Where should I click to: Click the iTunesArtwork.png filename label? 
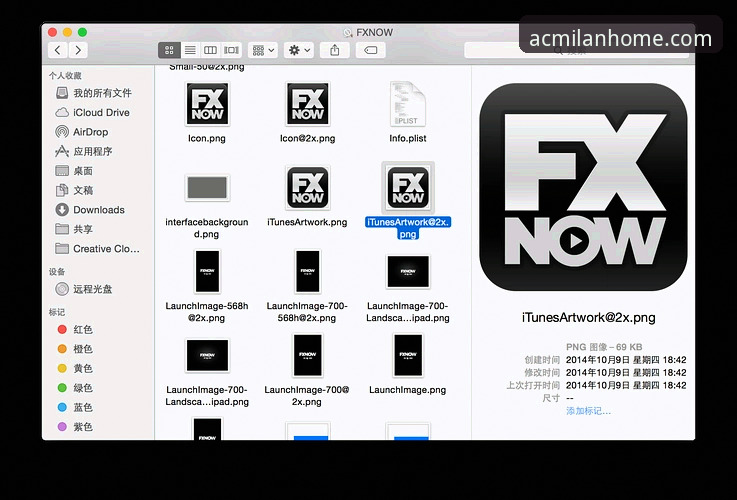coord(307,222)
